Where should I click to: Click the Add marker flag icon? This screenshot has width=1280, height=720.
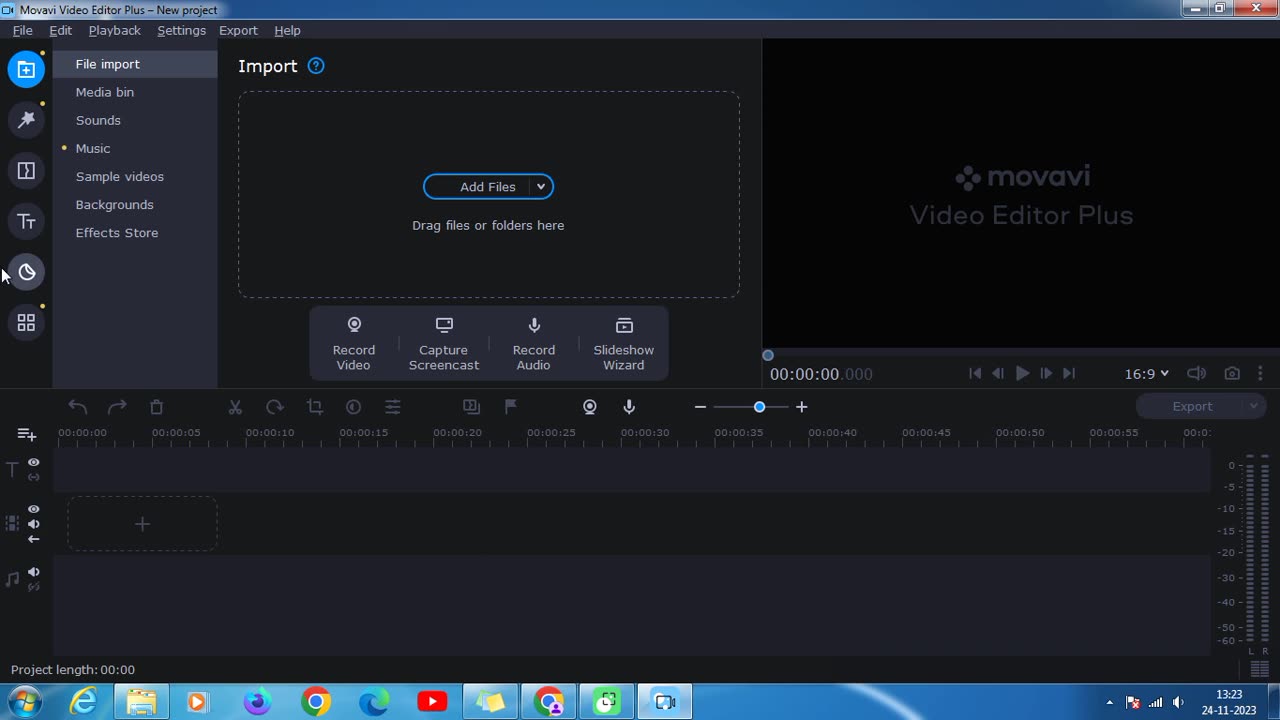(x=511, y=407)
